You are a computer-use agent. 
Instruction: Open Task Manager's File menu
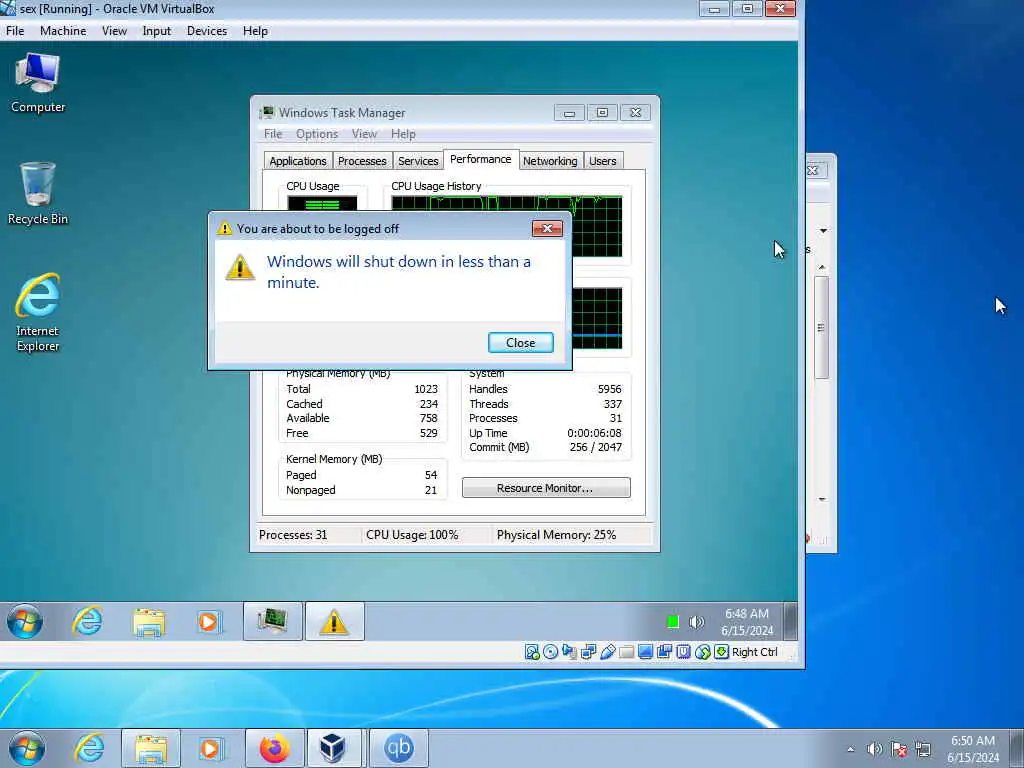click(273, 134)
